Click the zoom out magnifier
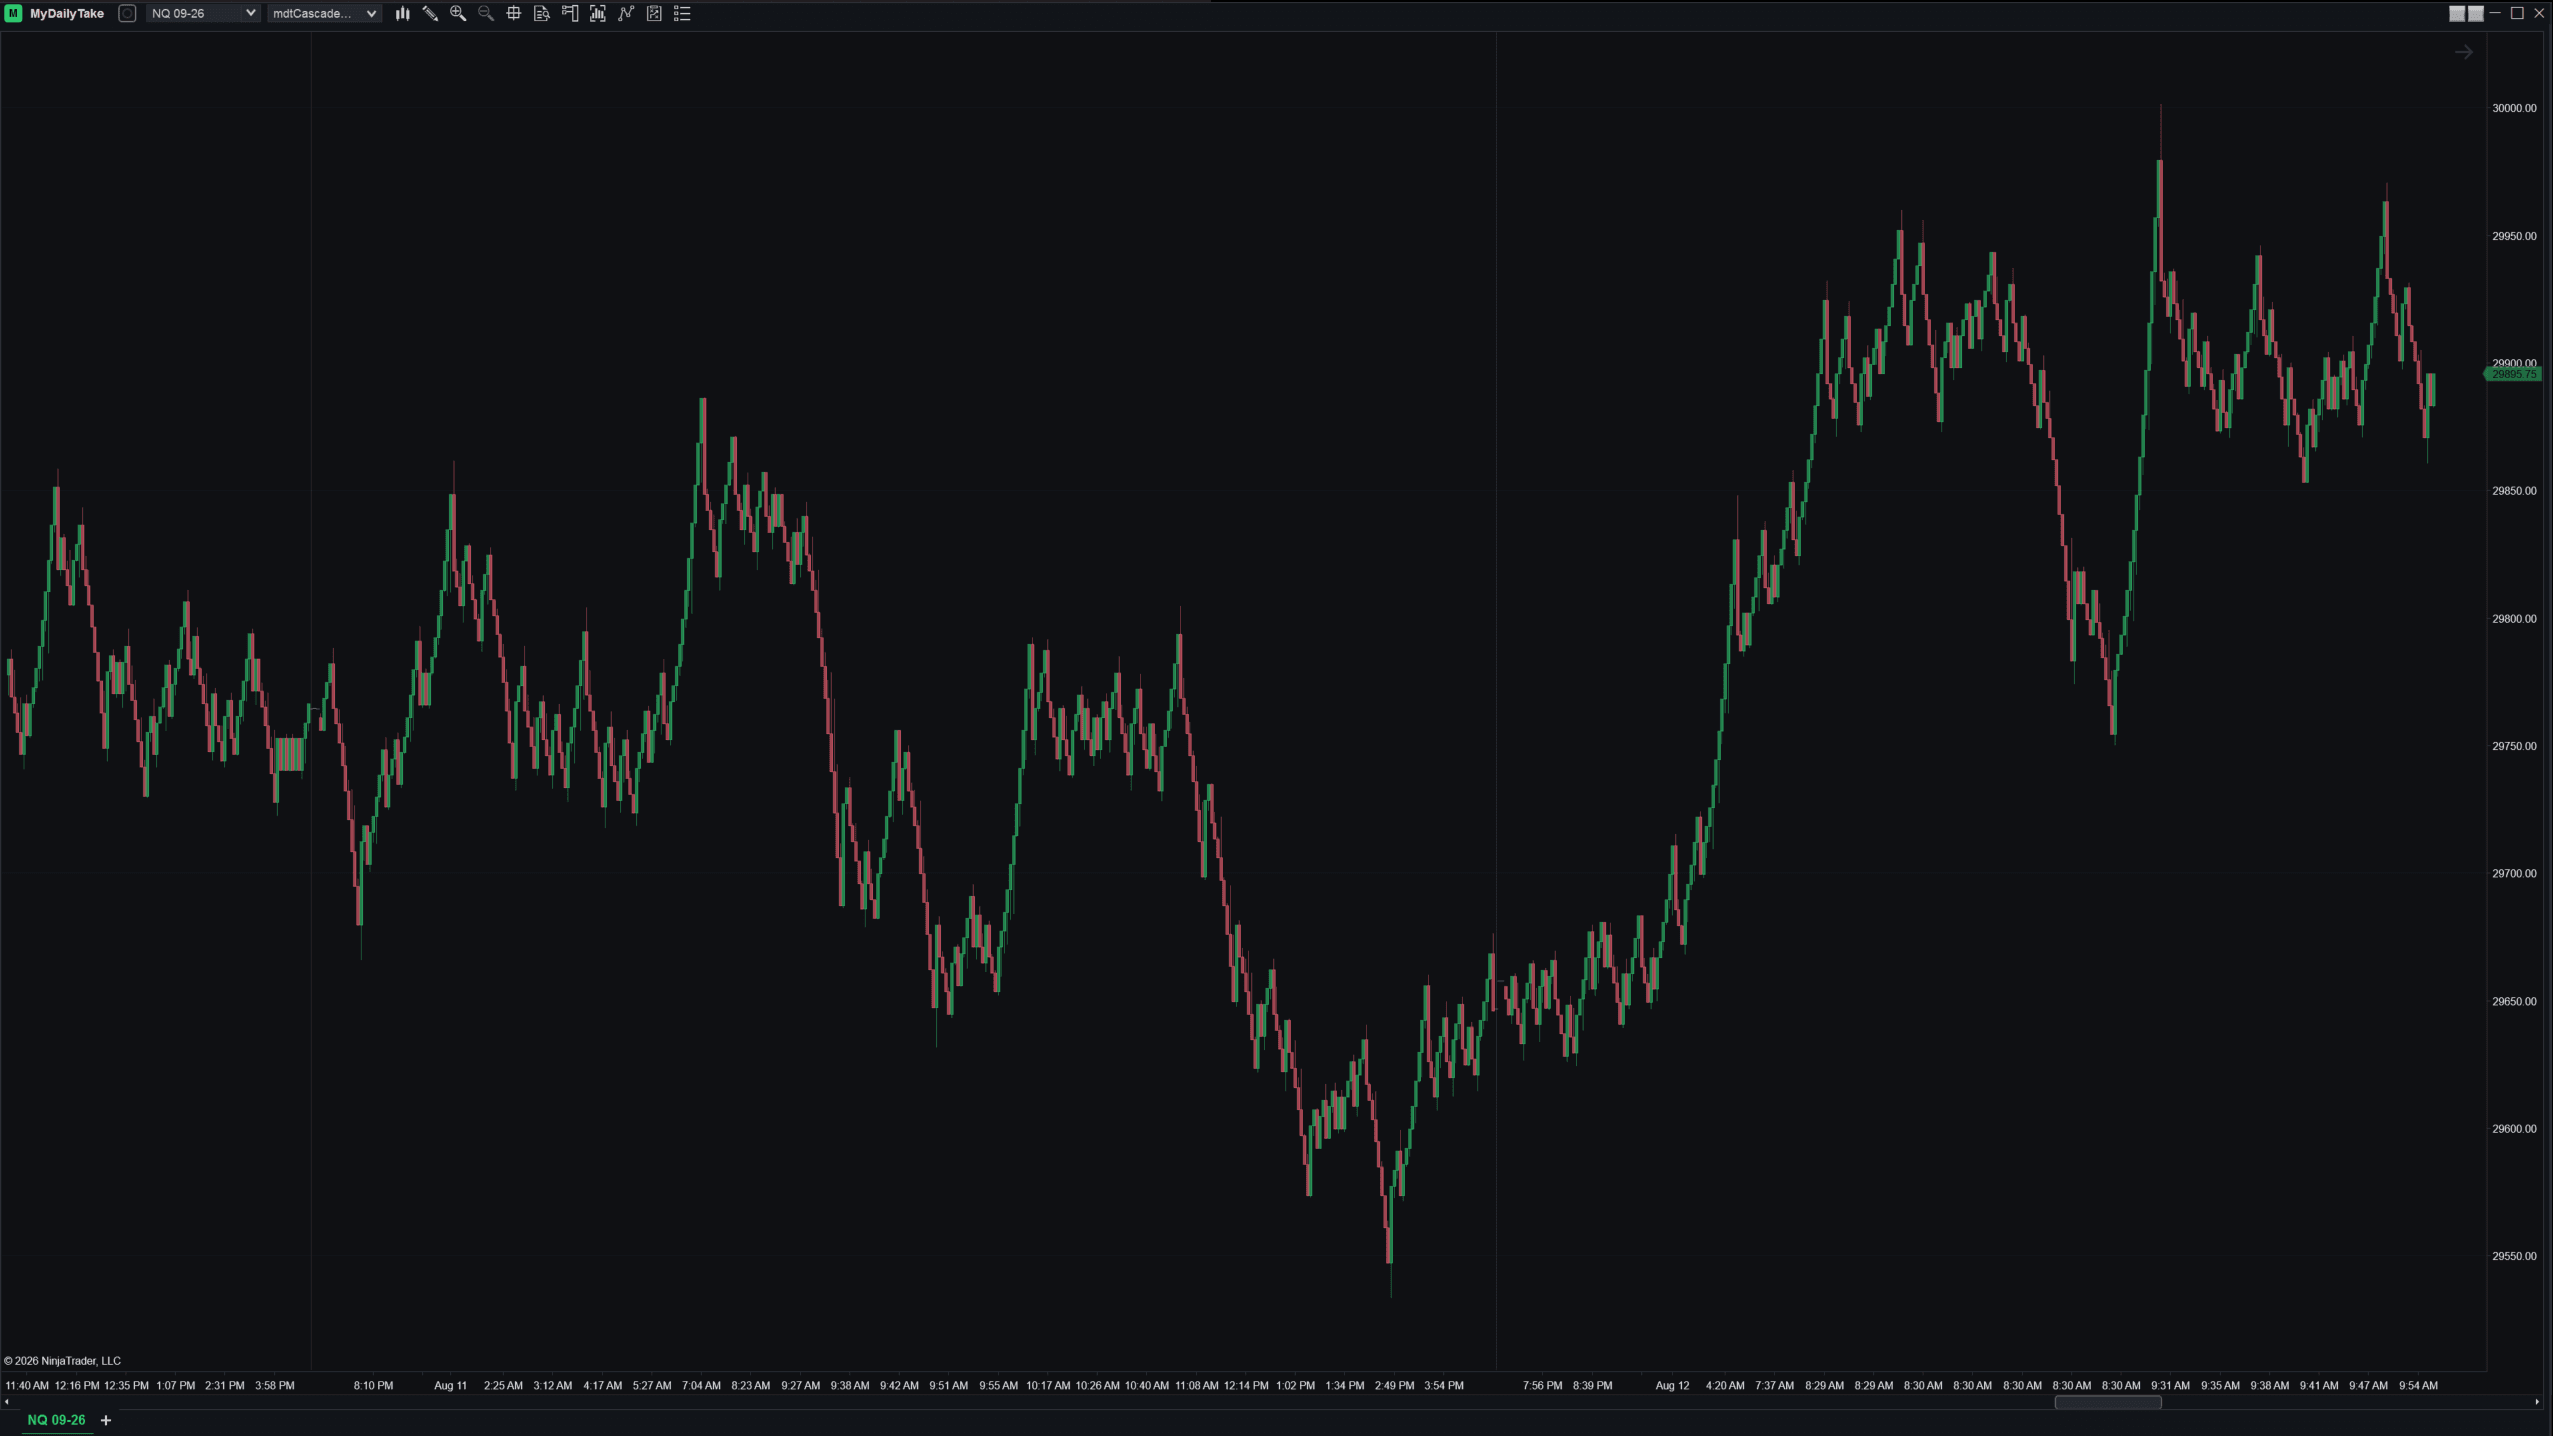The width and height of the screenshot is (2553, 1436). 486,13
